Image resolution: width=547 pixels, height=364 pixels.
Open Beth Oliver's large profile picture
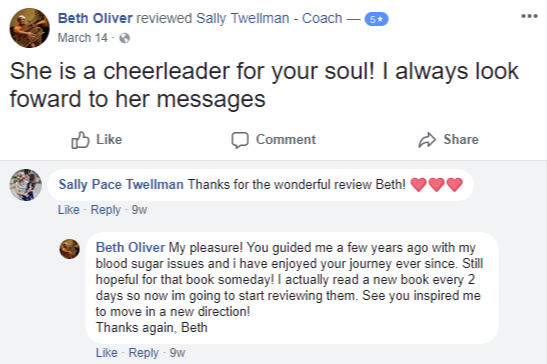point(29,28)
